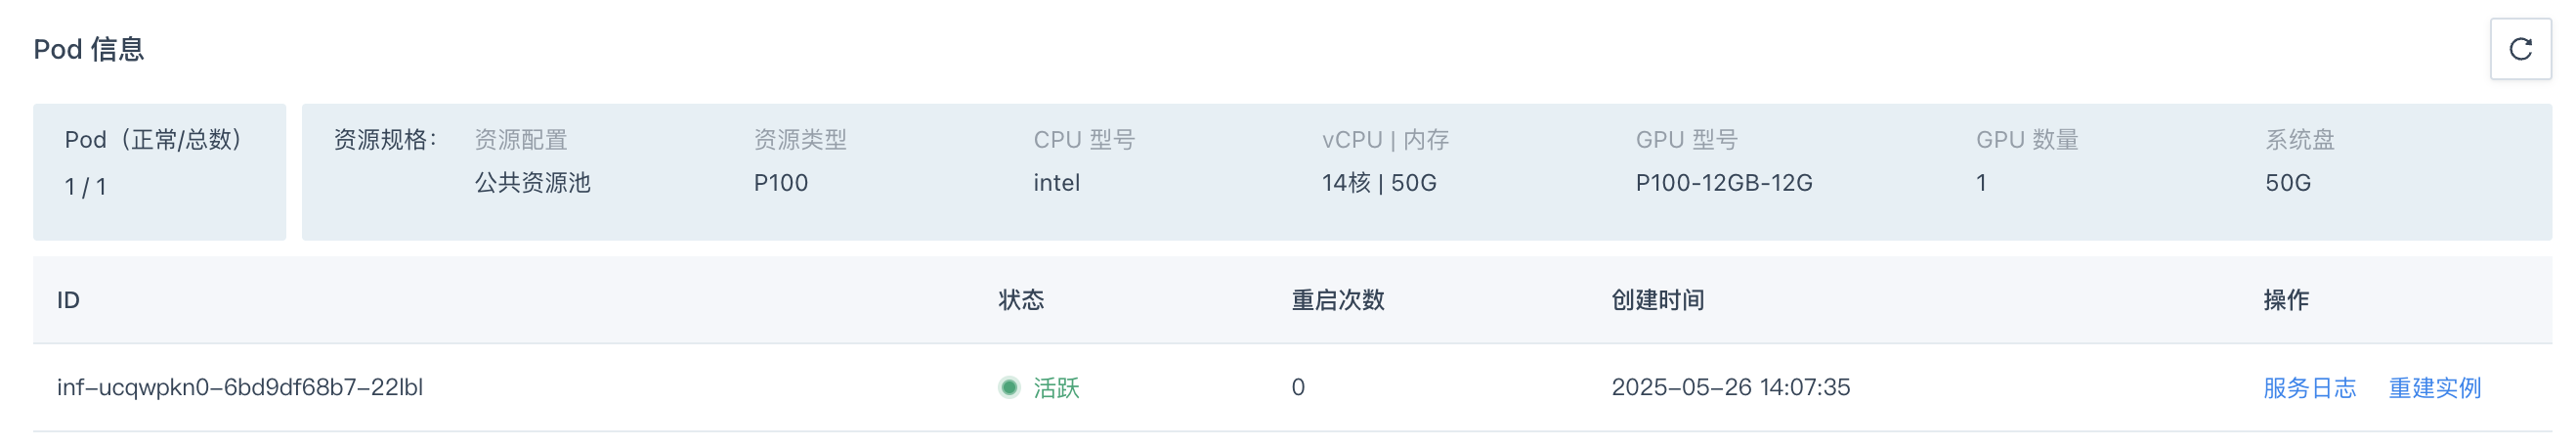Click the 操作 column header
This screenshot has width=2576, height=448.
coord(2286,300)
